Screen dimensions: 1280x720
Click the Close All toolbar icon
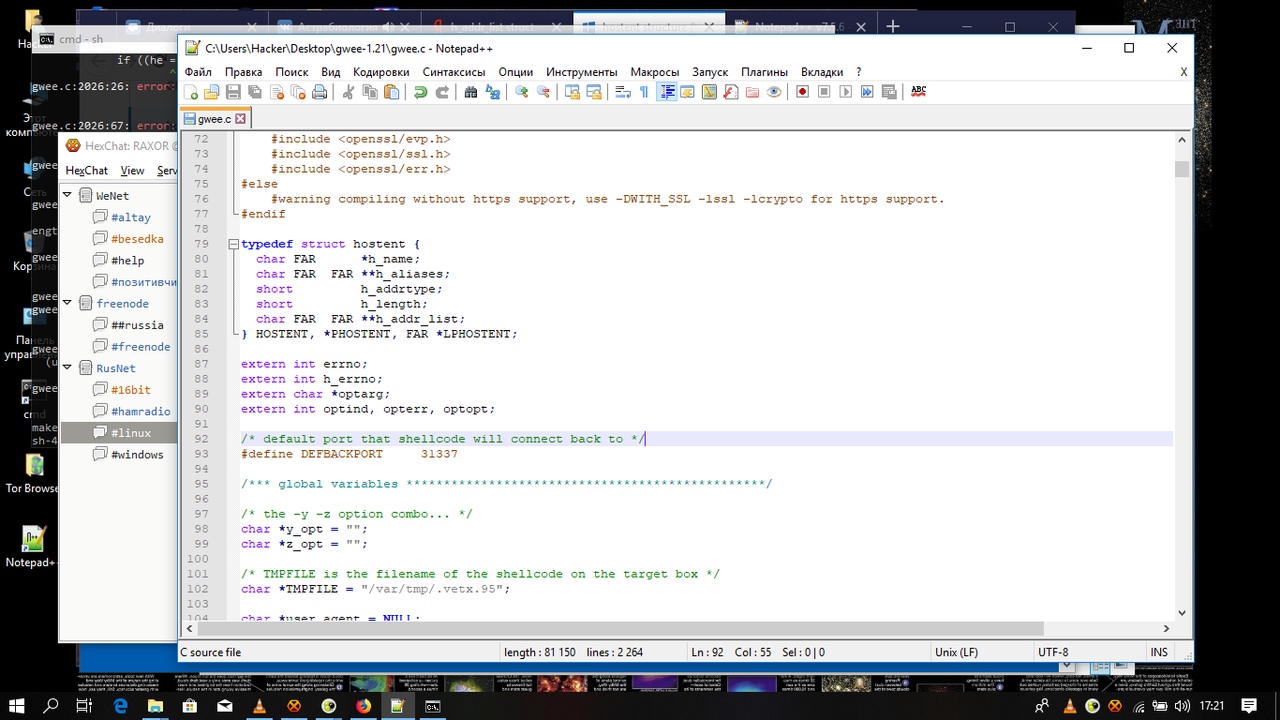298,92
